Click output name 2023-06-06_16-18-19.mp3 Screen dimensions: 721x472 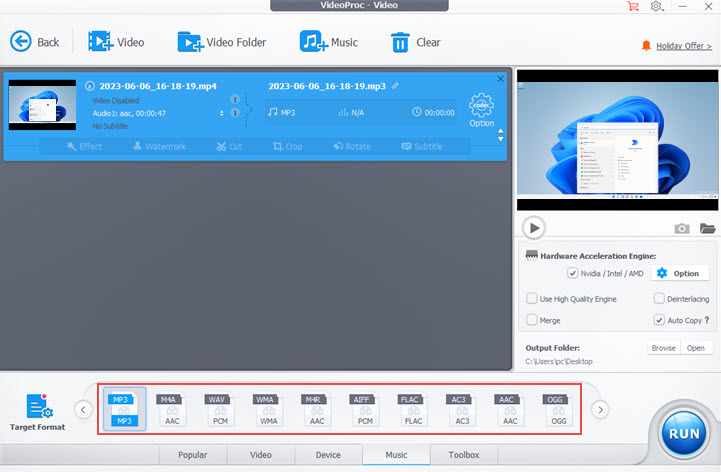(327, 86)
